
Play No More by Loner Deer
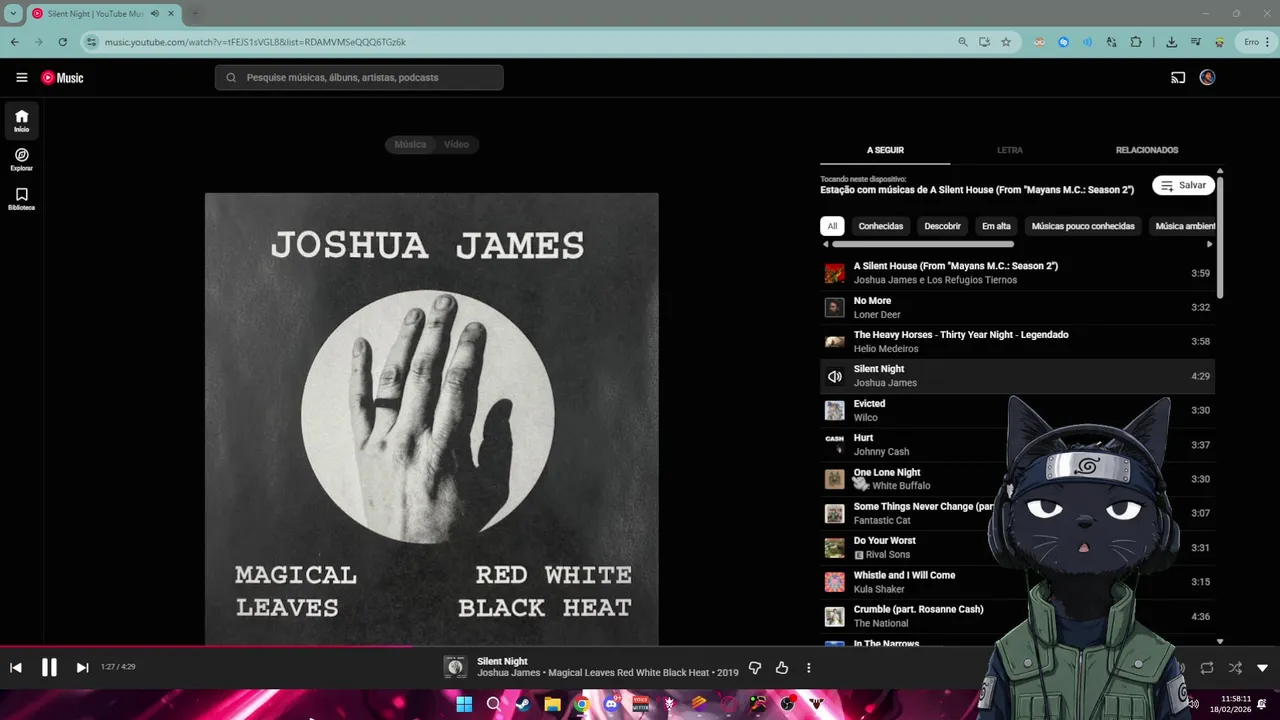coord(1017,307)
